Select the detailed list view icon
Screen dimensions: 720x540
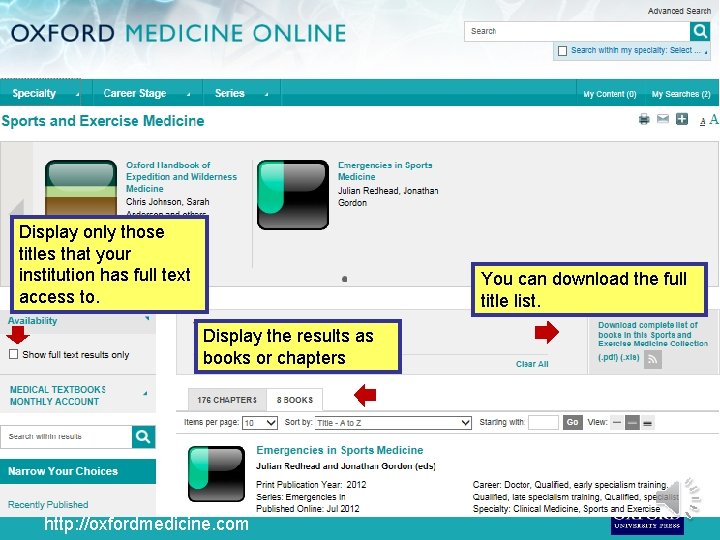pos(647,423)
